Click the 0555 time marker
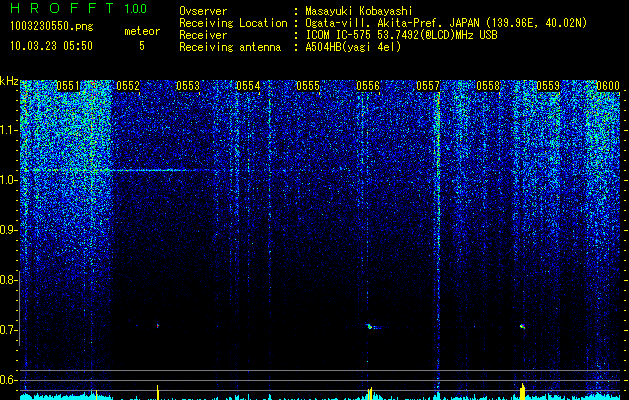Image resolution: width=629 pixels, height=400 pixels. pos(308,86)
